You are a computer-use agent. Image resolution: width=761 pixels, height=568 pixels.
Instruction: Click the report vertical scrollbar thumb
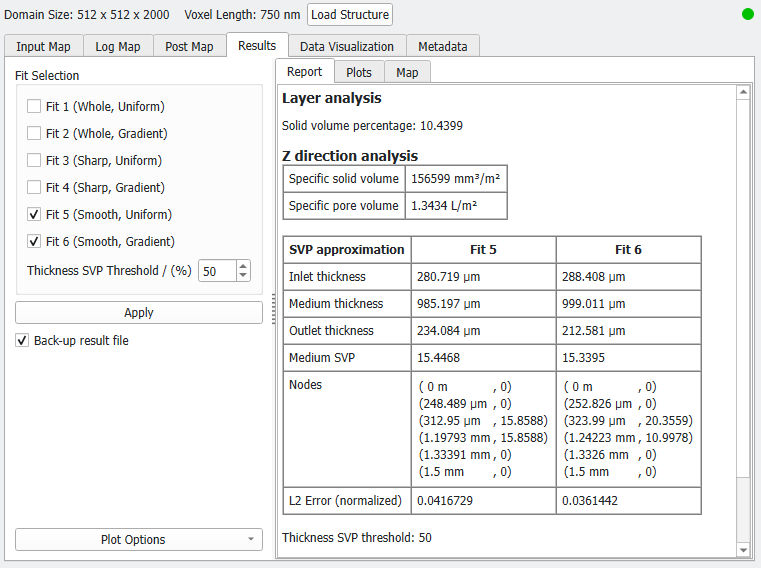click(743, 288)
